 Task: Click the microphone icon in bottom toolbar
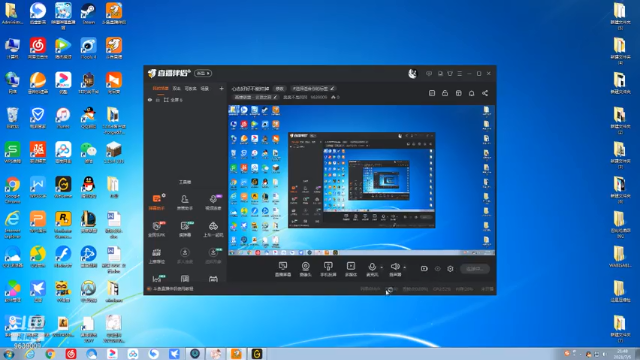372,267
